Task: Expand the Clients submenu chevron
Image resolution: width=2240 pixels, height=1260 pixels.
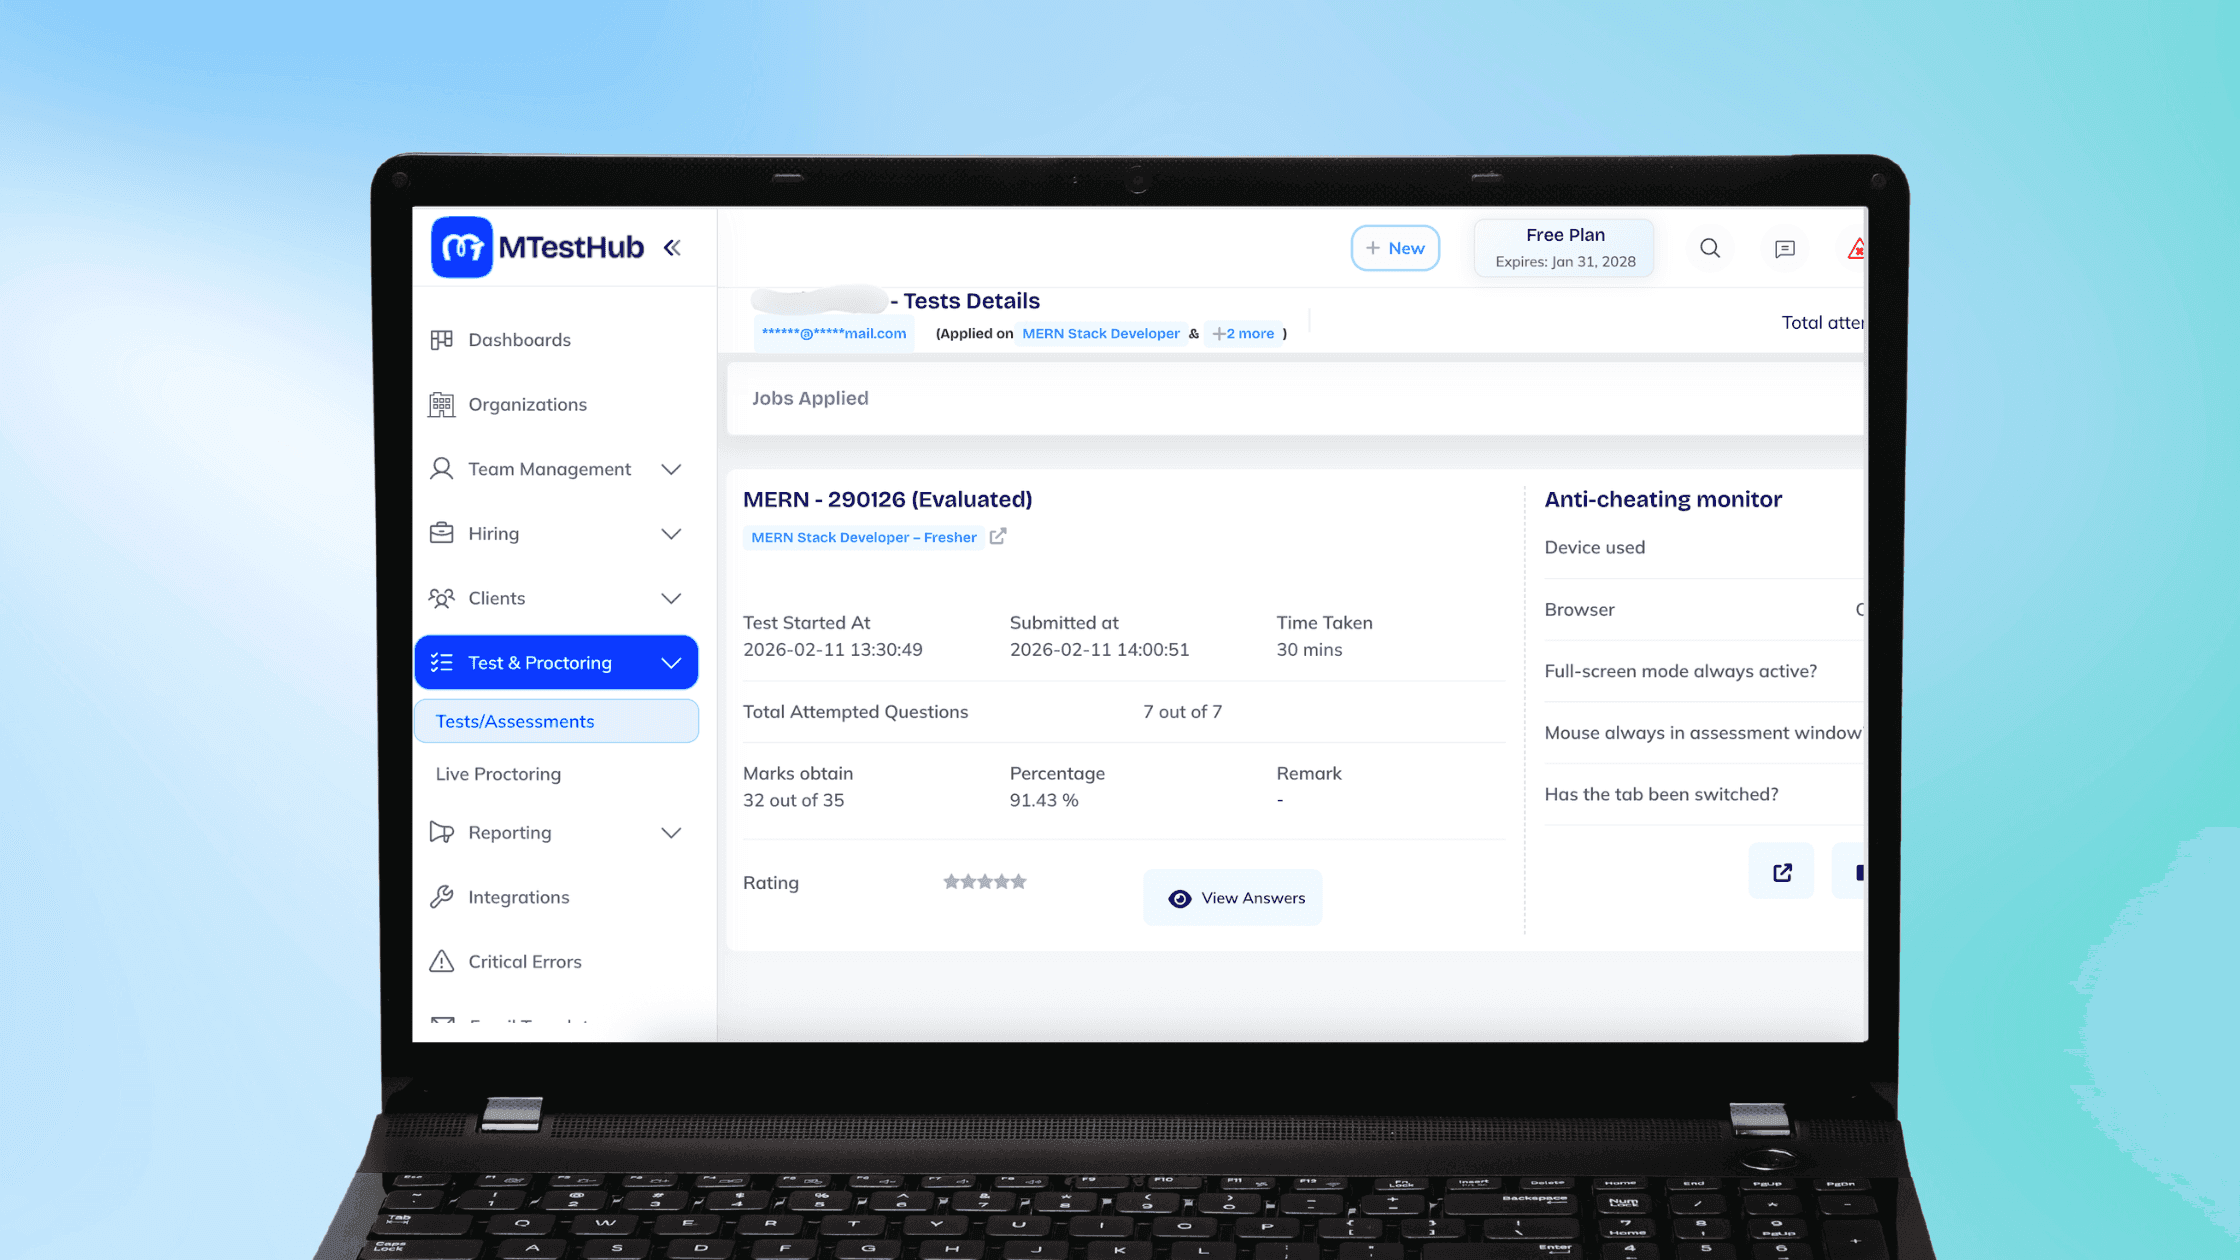Action: [x=671, y=598]
